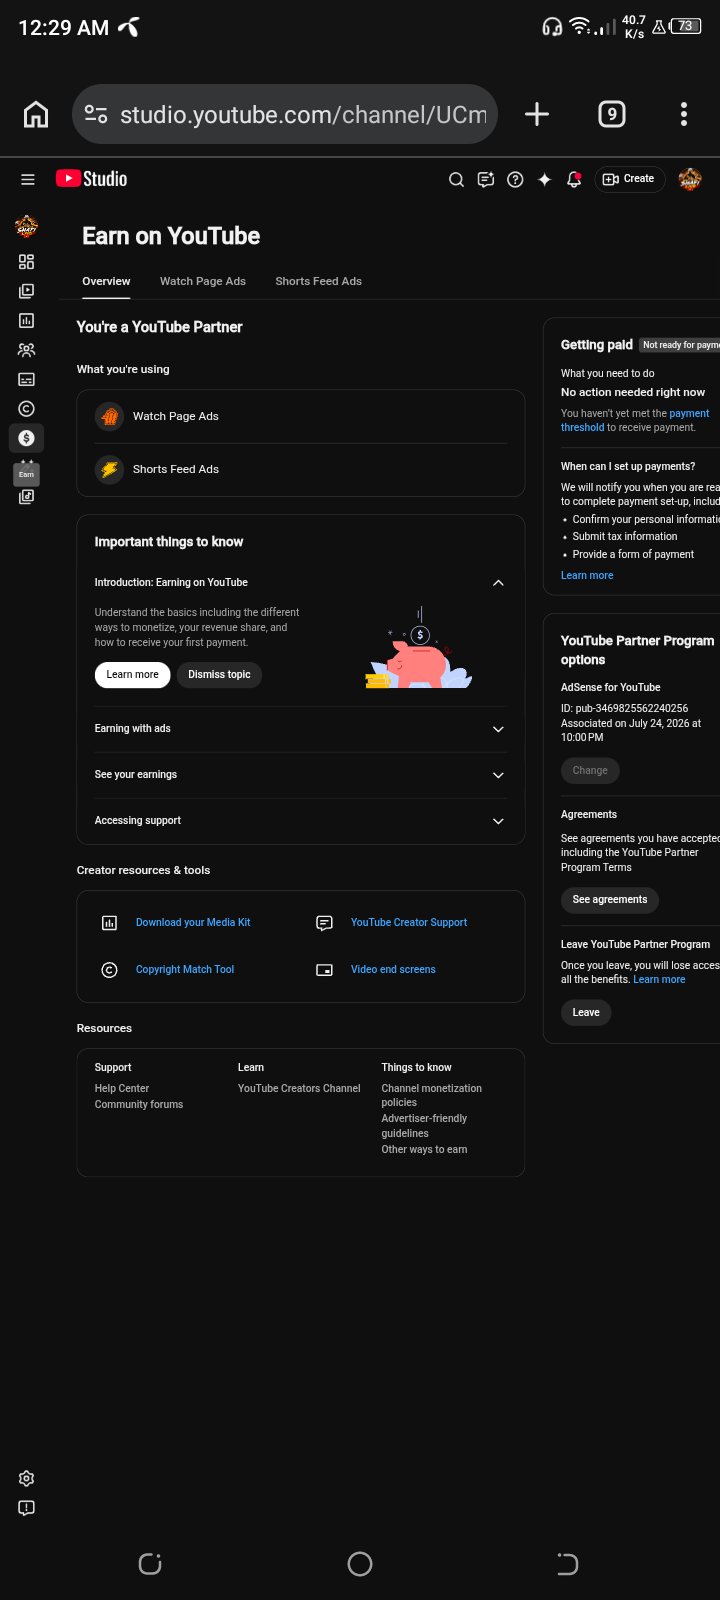Click the YouTube Studio logo
Image resolution: width=720 pixels, height=1600 pixels.
[x=91, y=179]
